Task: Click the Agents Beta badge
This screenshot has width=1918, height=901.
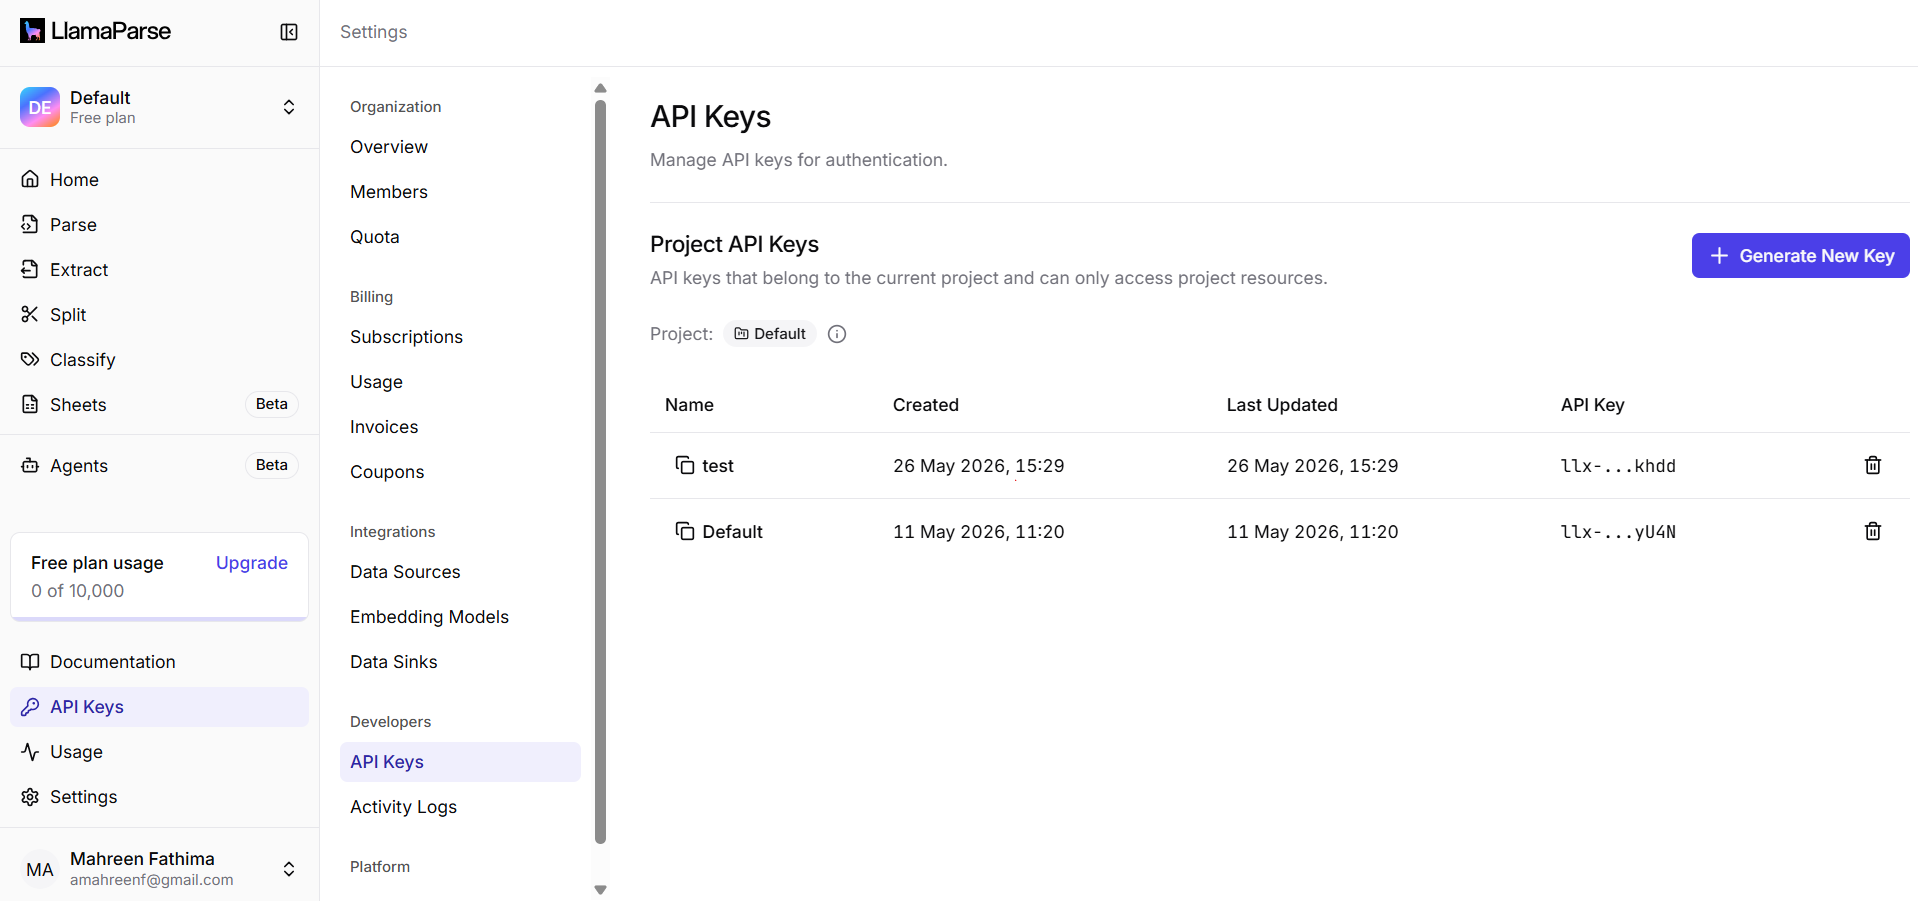Action: 272,465
